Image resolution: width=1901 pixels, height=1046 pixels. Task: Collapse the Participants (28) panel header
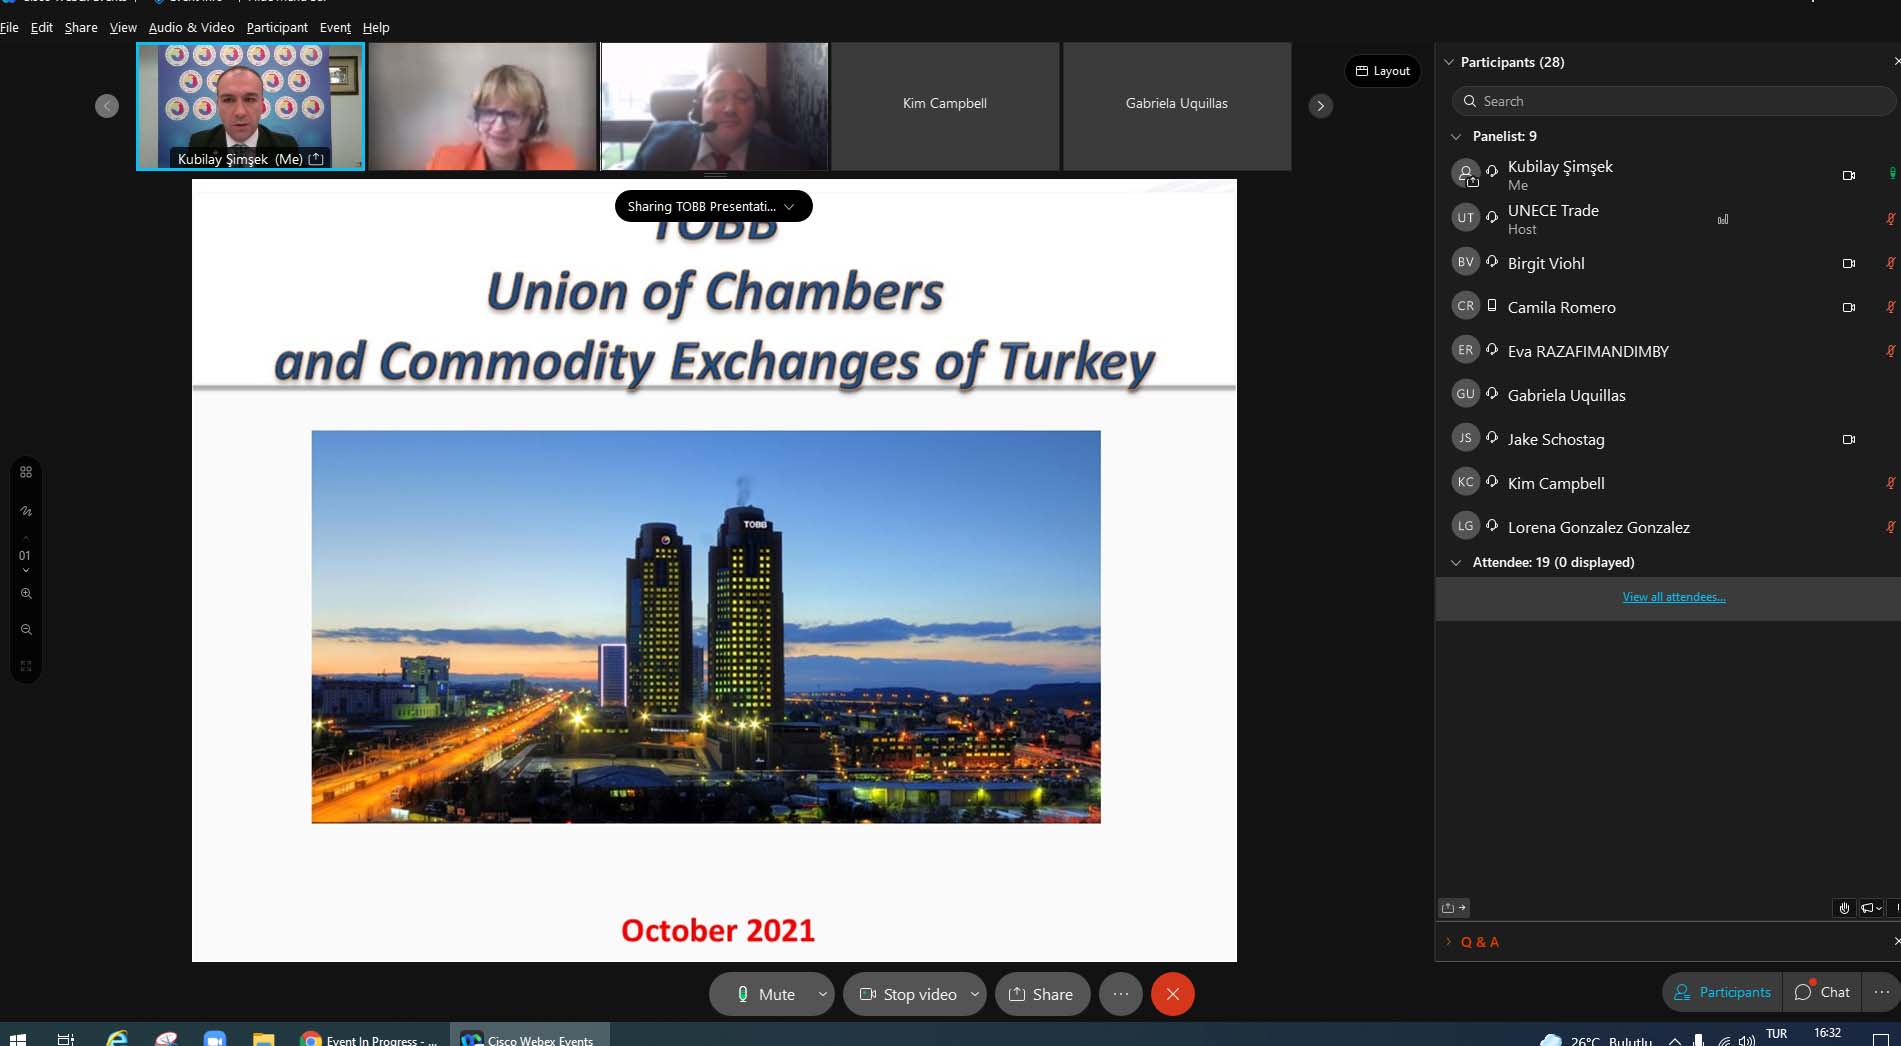pyautogui.click(x=1449, y=62)
